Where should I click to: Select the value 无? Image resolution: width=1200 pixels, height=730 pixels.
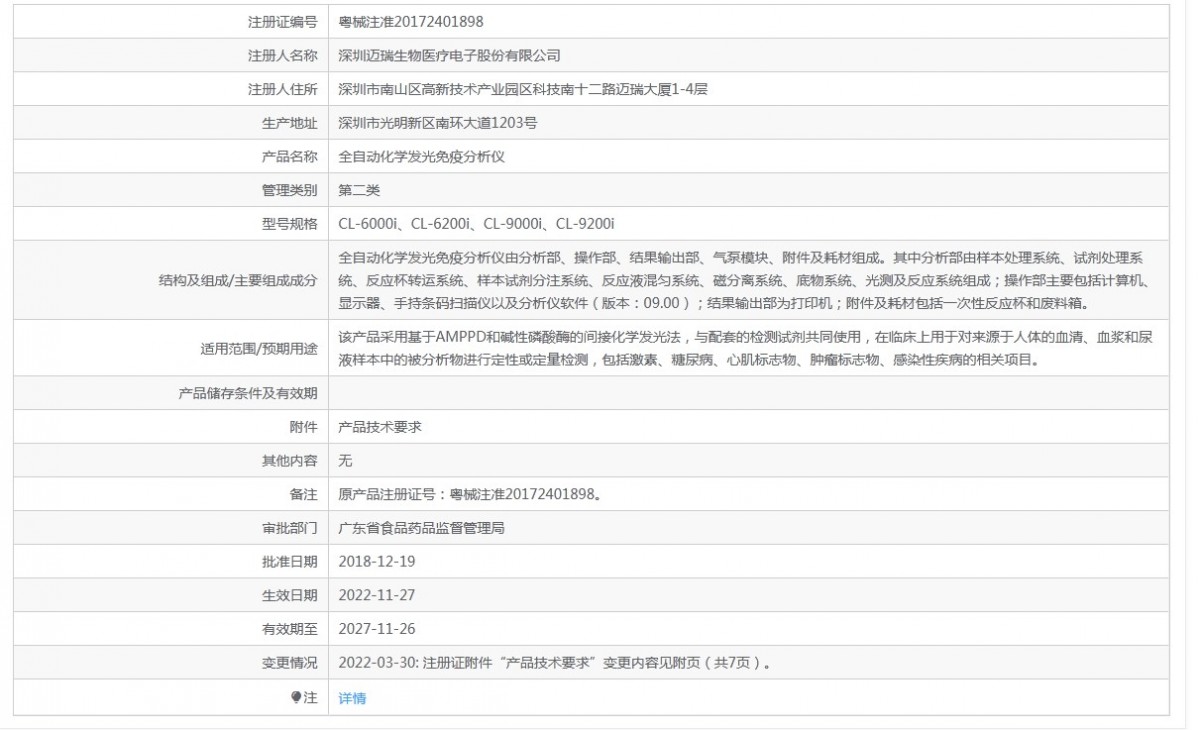coord(346,461)
